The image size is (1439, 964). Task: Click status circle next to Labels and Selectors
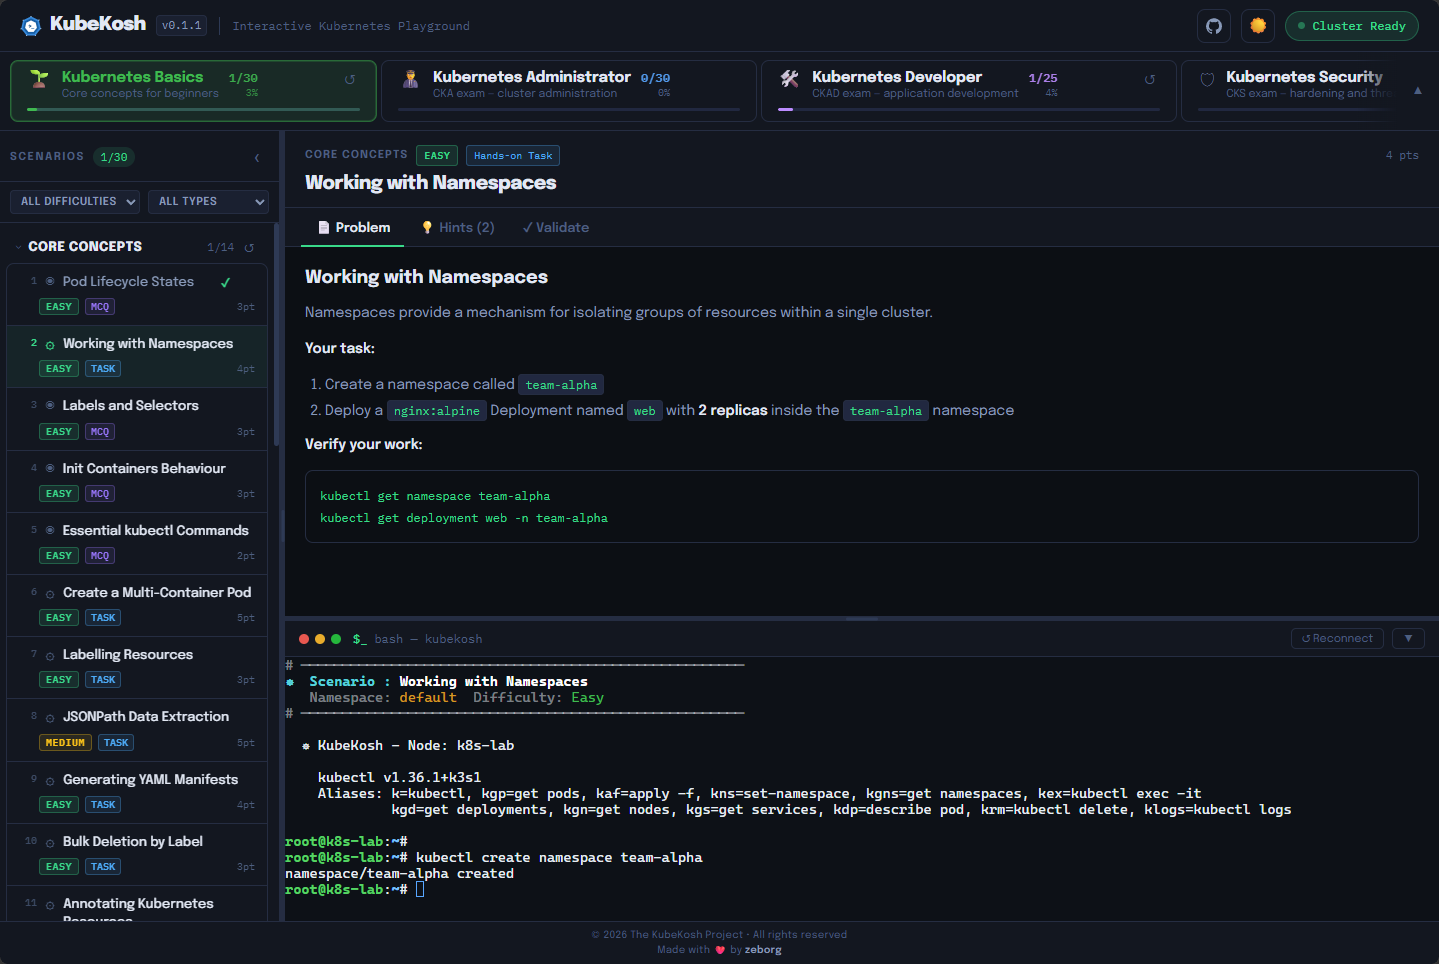(x=50, y=406)
